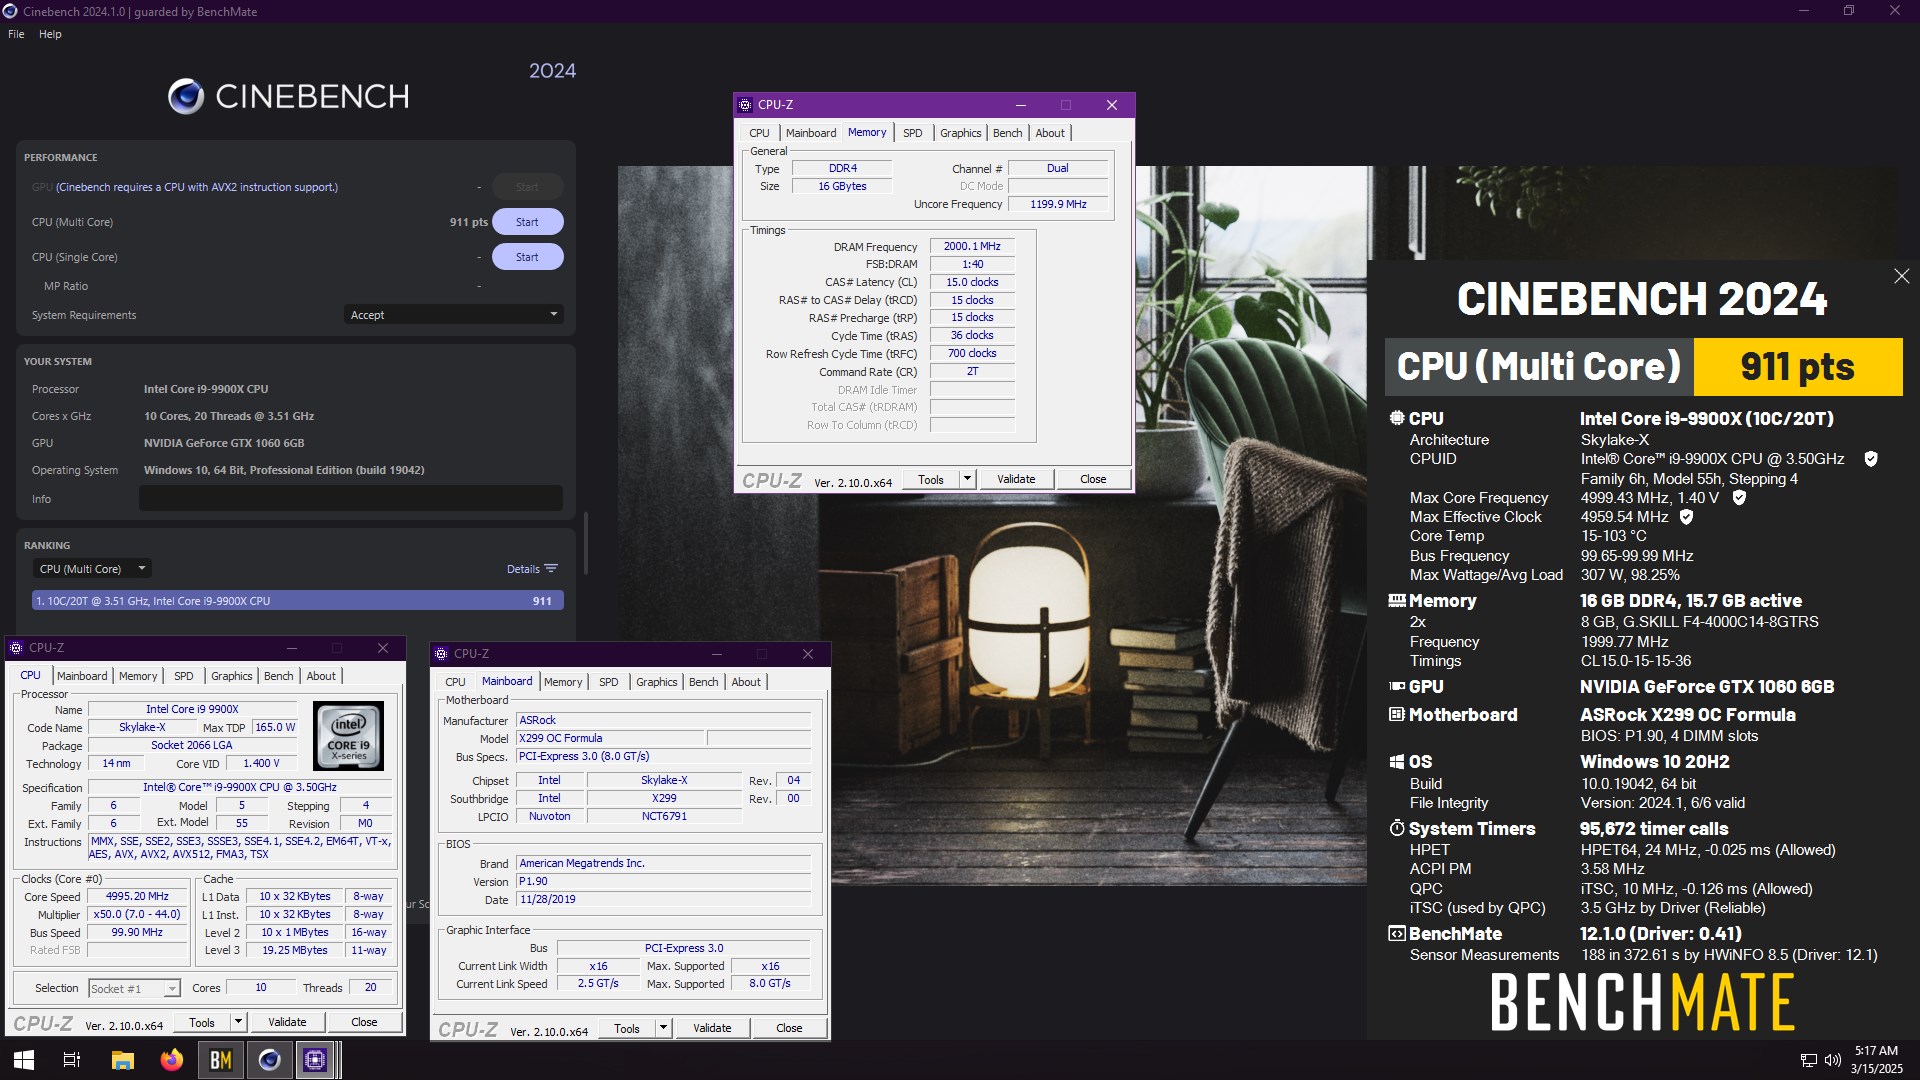Click Validate in CPU-Z CPU window

[287, 1022]
